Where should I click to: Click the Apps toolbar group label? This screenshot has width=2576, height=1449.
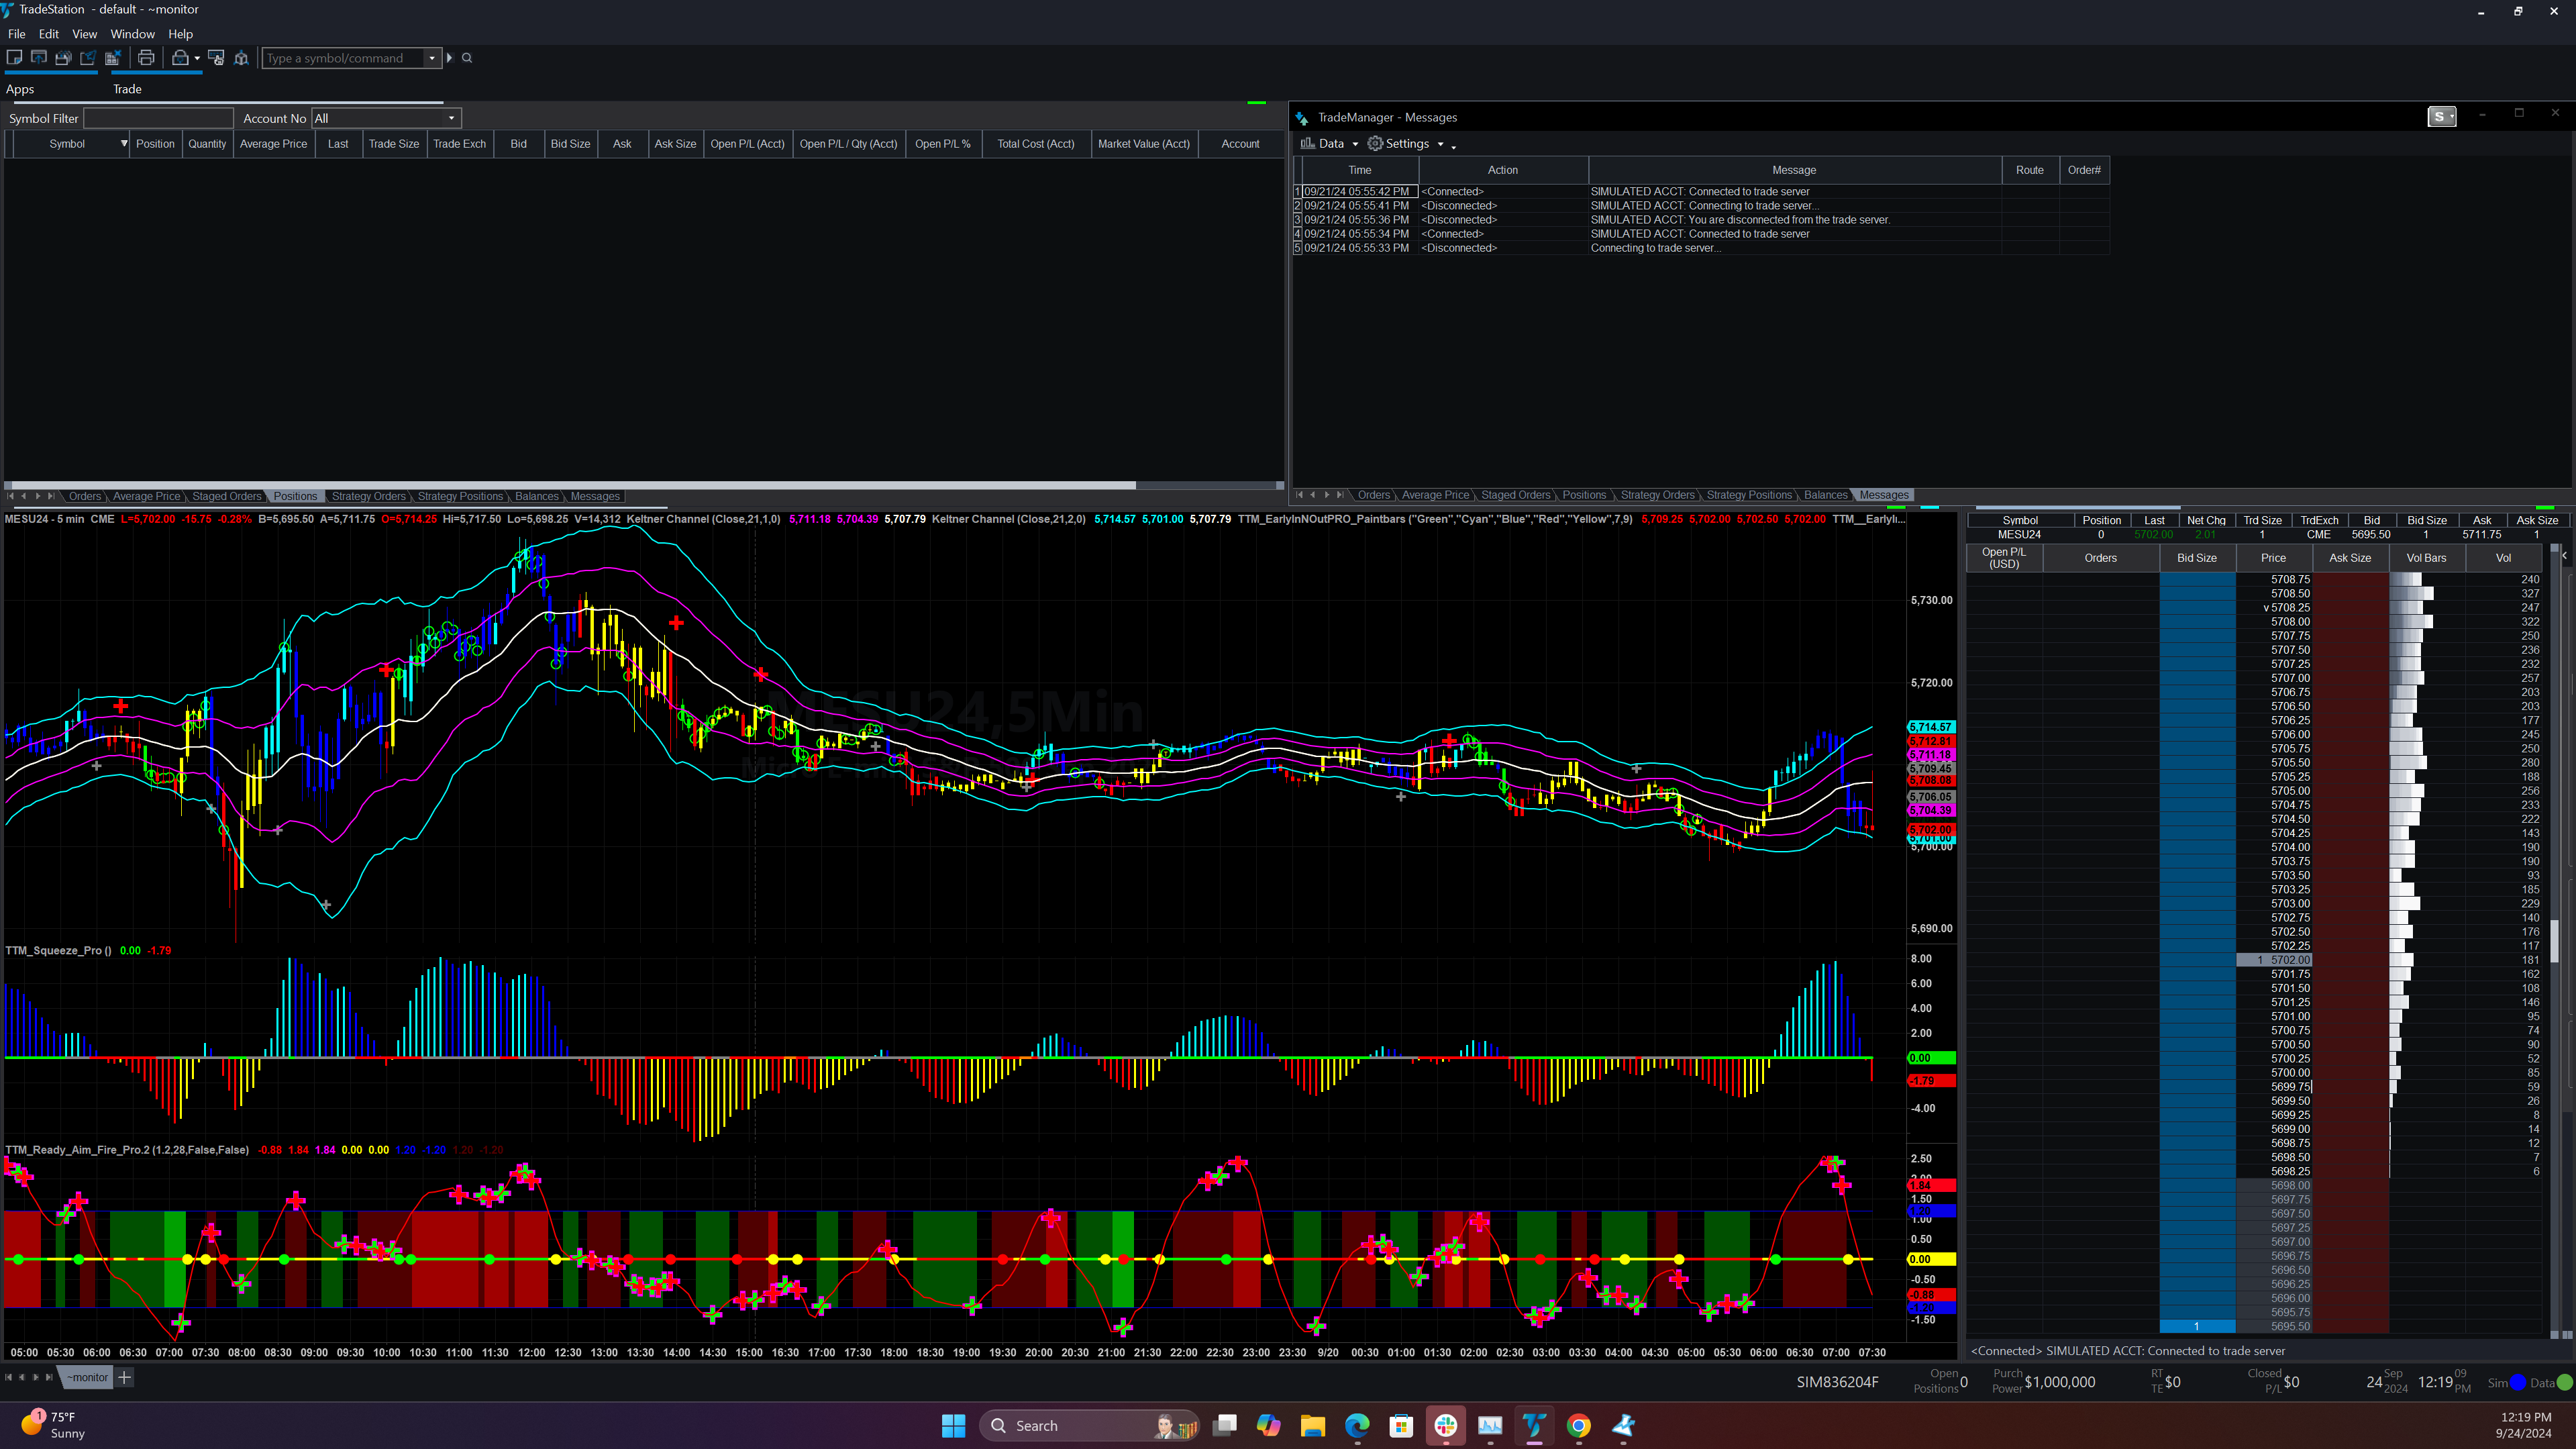20,89
